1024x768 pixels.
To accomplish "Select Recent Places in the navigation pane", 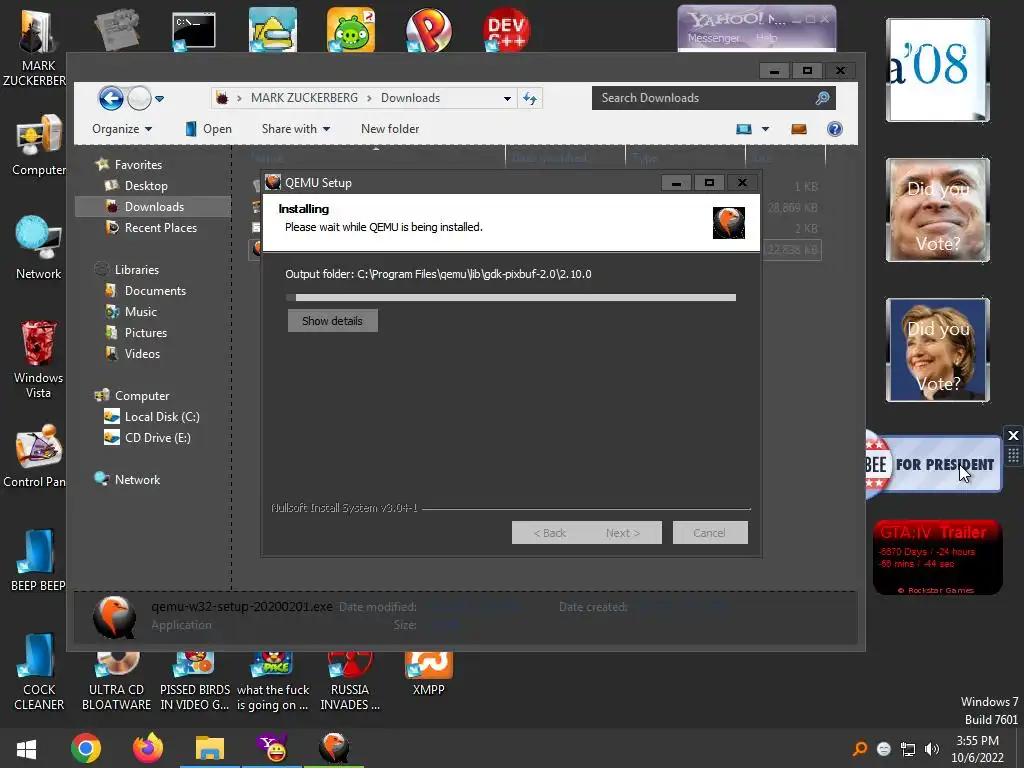I will [x=161, y=228].
